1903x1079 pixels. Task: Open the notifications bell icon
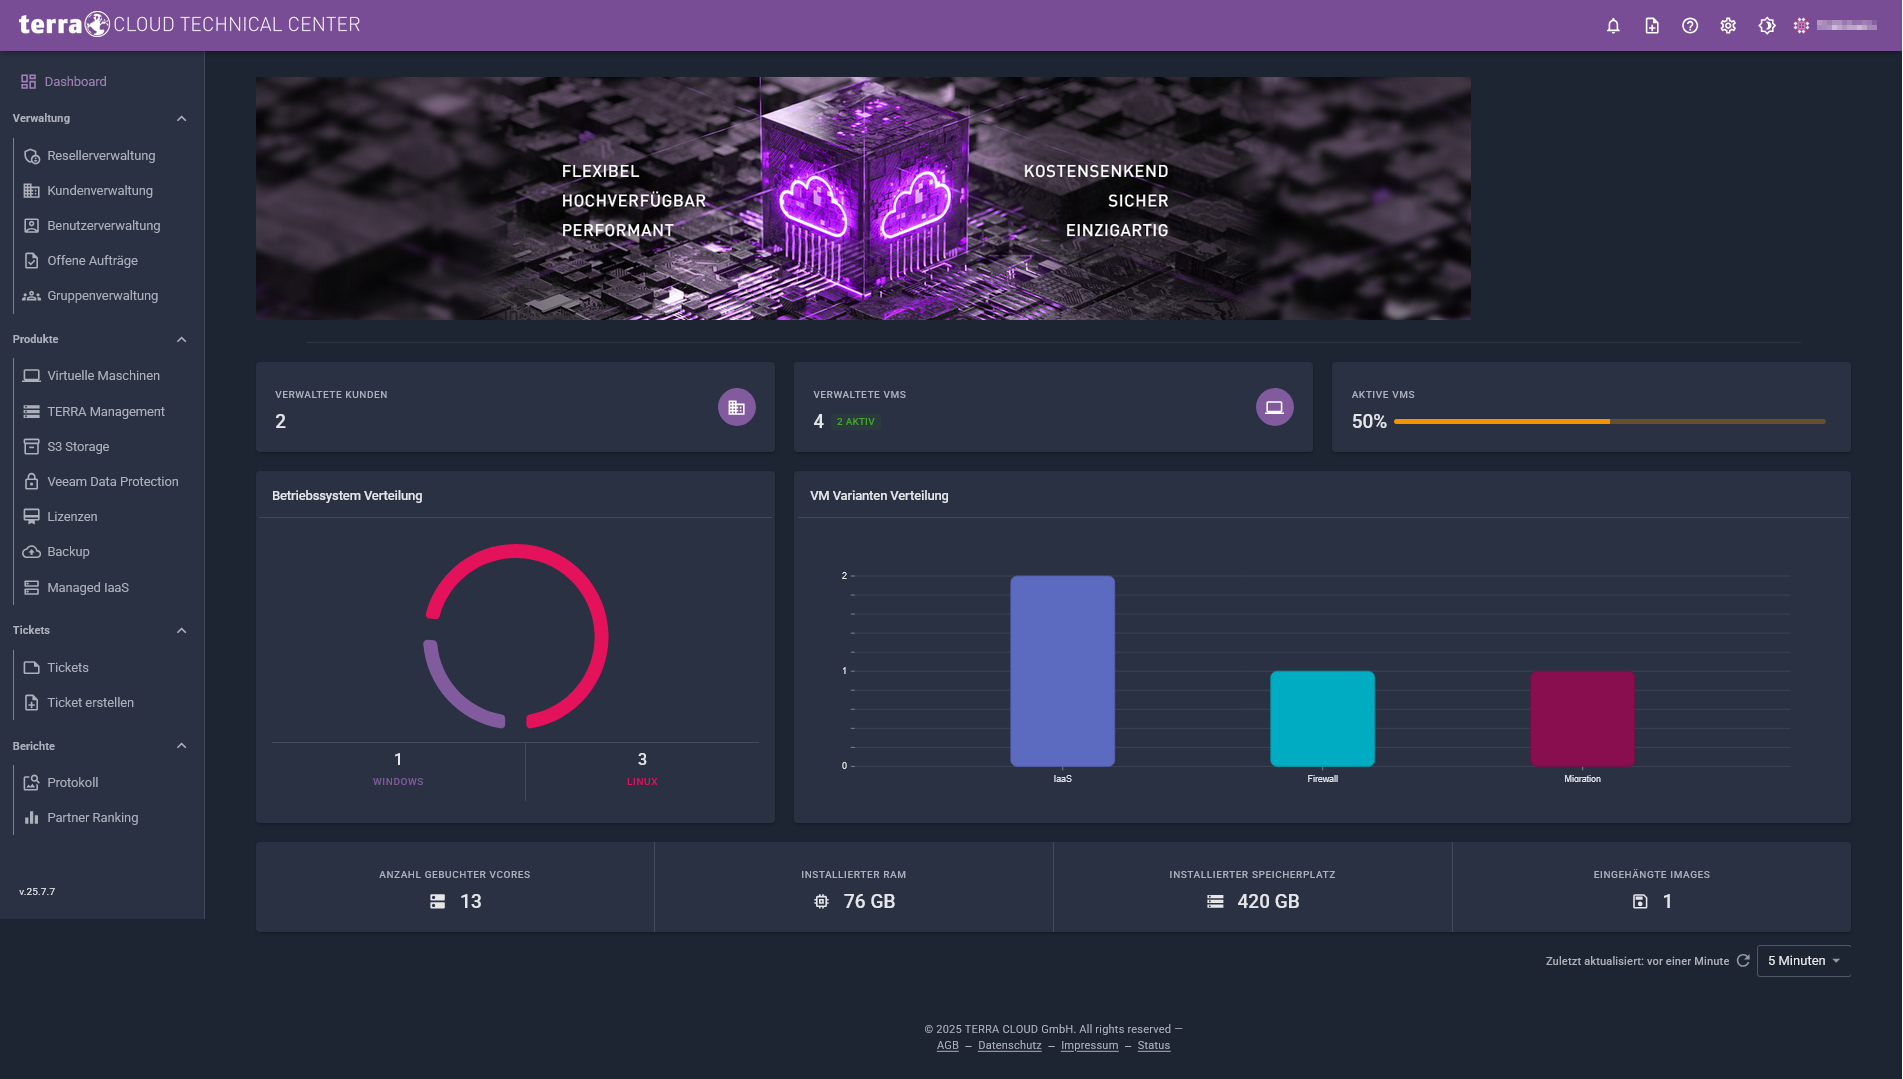(x=1613, y=26)
